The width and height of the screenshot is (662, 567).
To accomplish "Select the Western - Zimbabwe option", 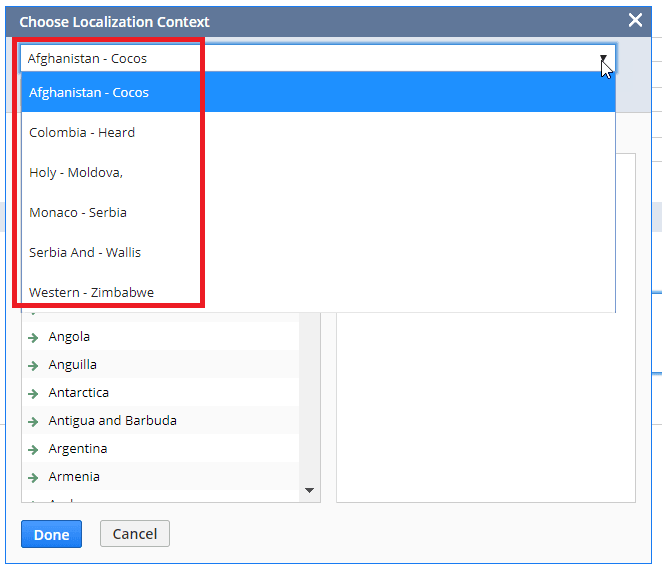I will click(x=318, y=292).
